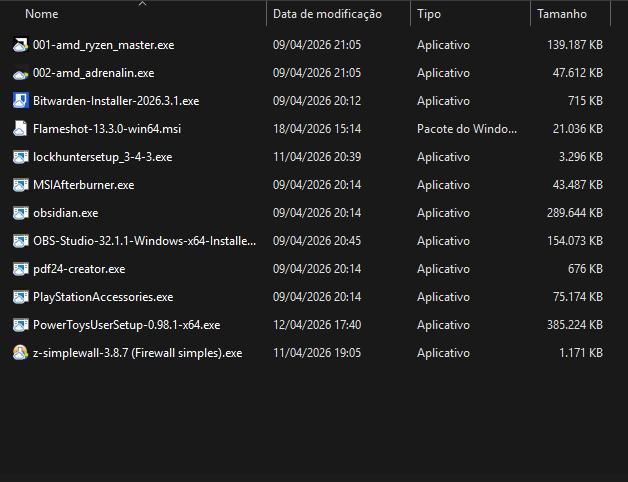
Task: Click the LockHunter setup file icon
Action: pos(21,157)
